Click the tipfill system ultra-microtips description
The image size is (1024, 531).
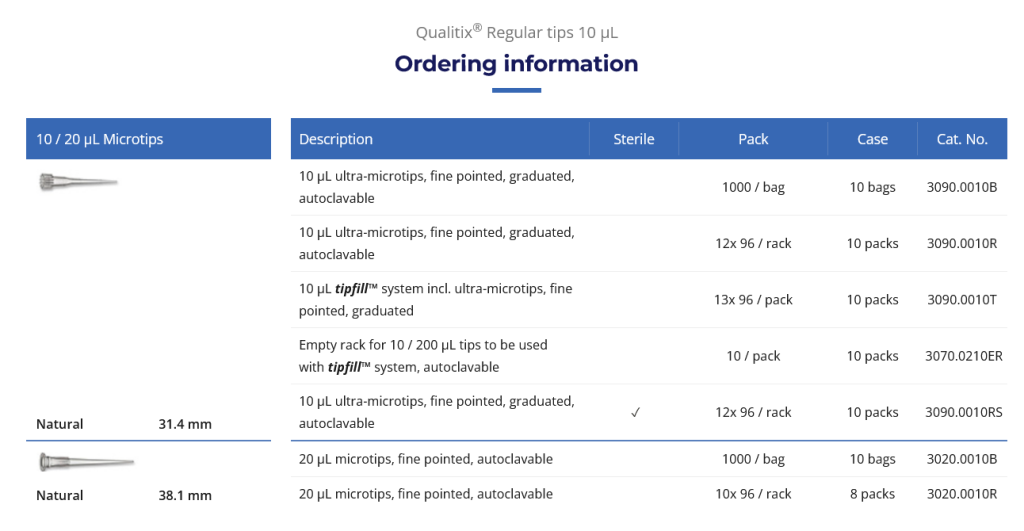pos(436,299)
